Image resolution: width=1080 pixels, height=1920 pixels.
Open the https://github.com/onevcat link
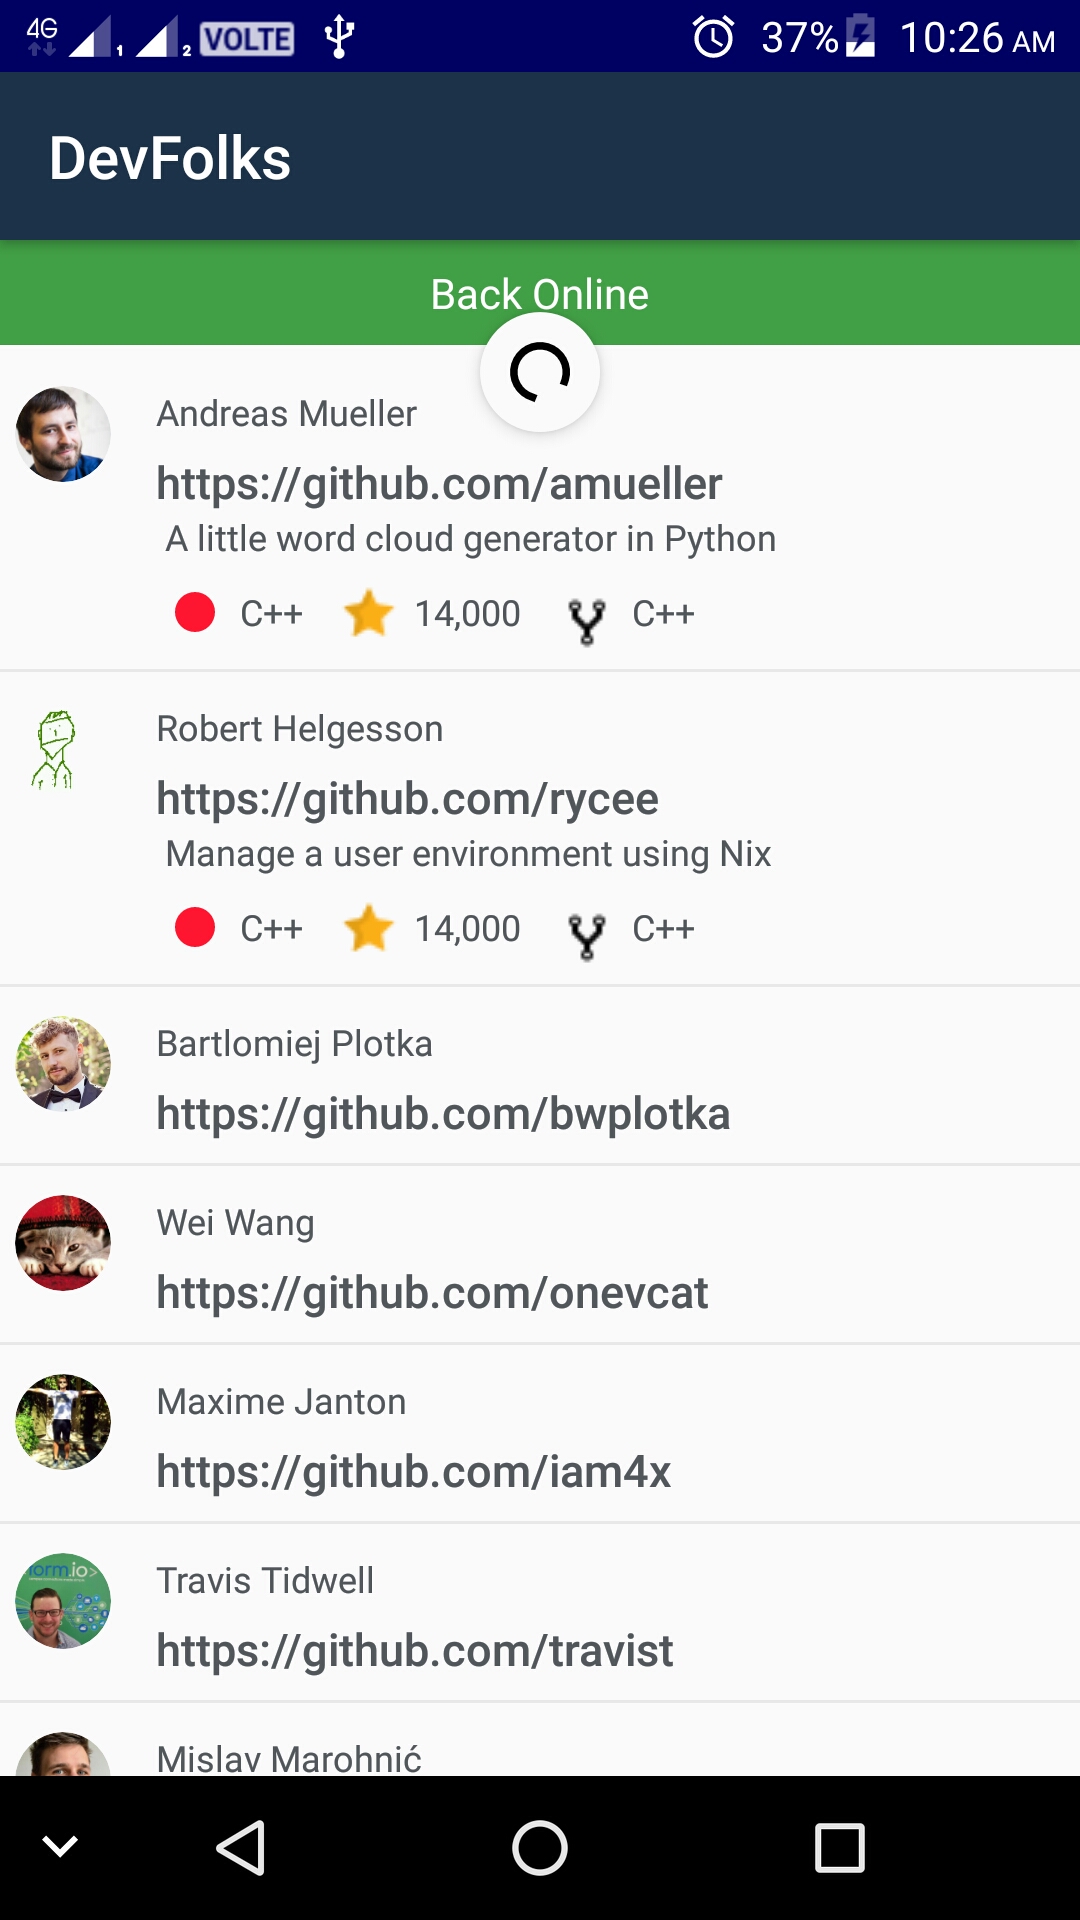(x=432, y=1293)
